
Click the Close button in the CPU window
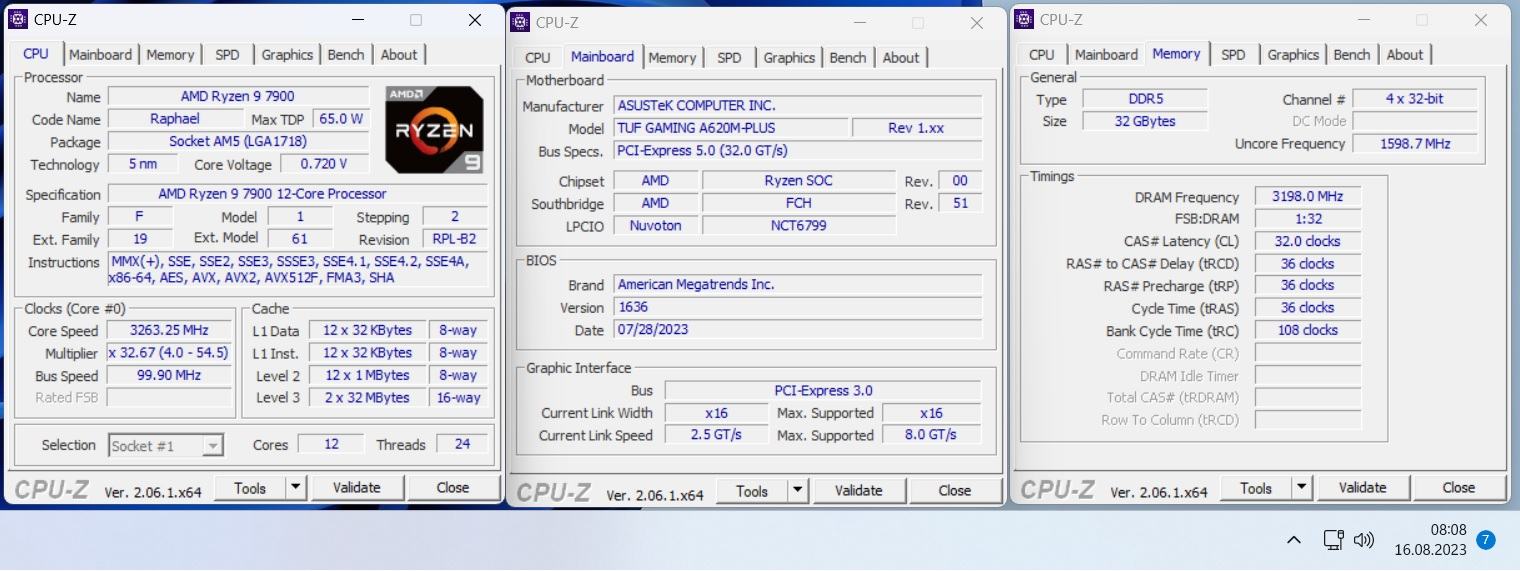(453, 488)
